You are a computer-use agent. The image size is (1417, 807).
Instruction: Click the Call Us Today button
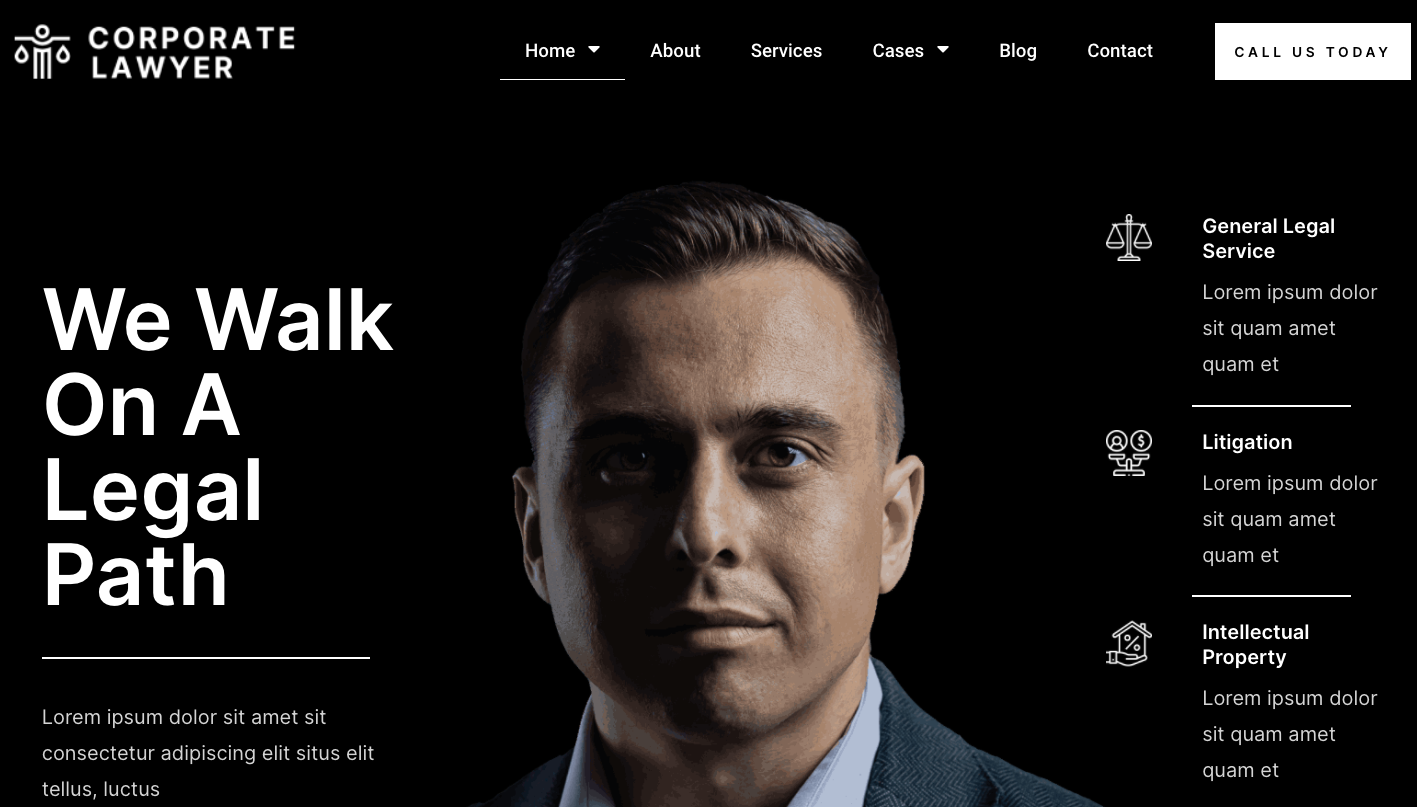1312,52
